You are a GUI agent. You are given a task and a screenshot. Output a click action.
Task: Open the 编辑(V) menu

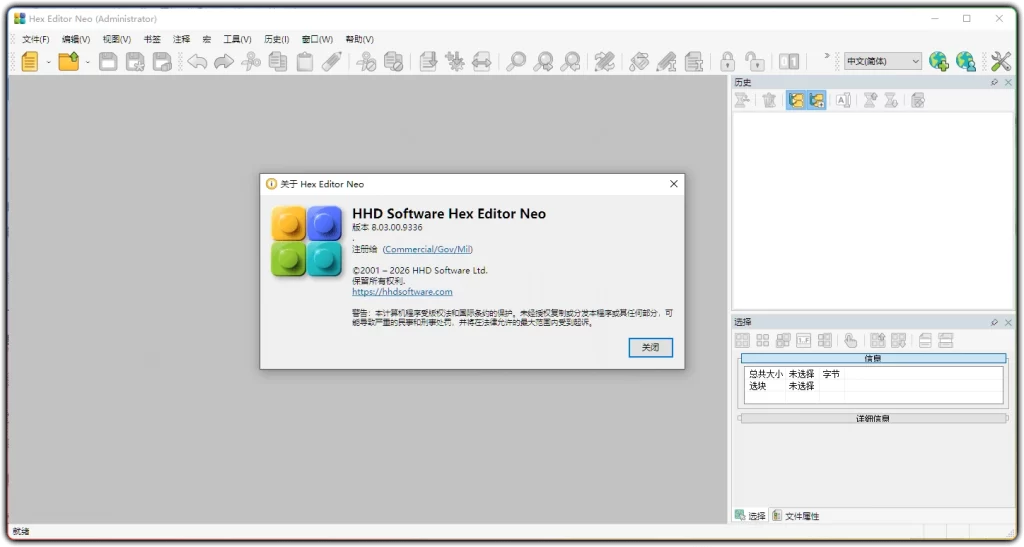[x=76, y=39]
